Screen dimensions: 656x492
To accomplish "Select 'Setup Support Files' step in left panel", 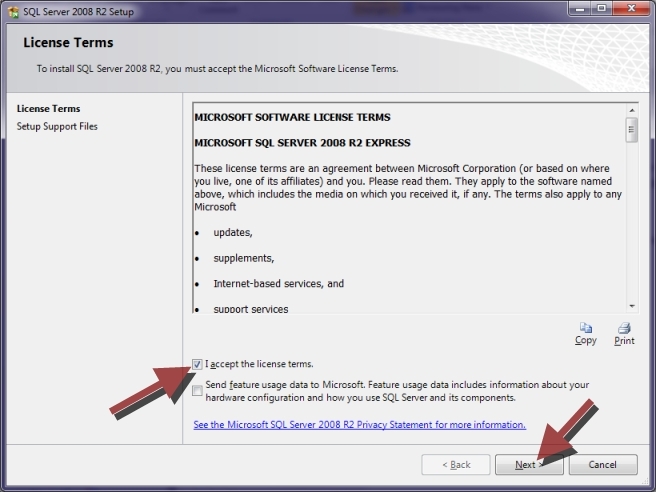I will tap(57, 126).
